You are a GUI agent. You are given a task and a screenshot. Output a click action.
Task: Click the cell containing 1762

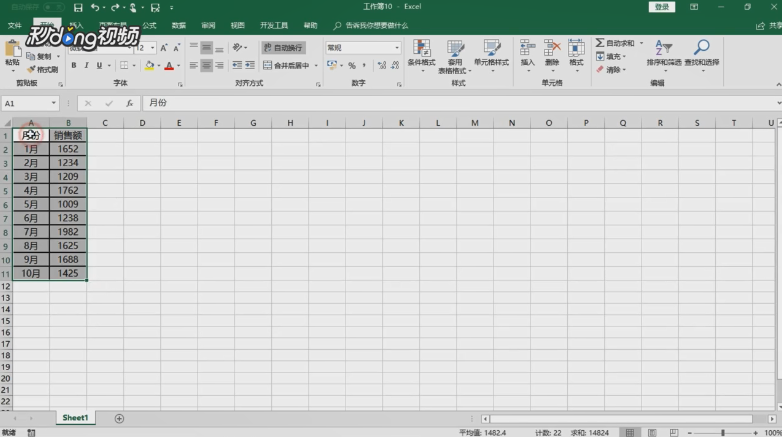tap(68, 191)
